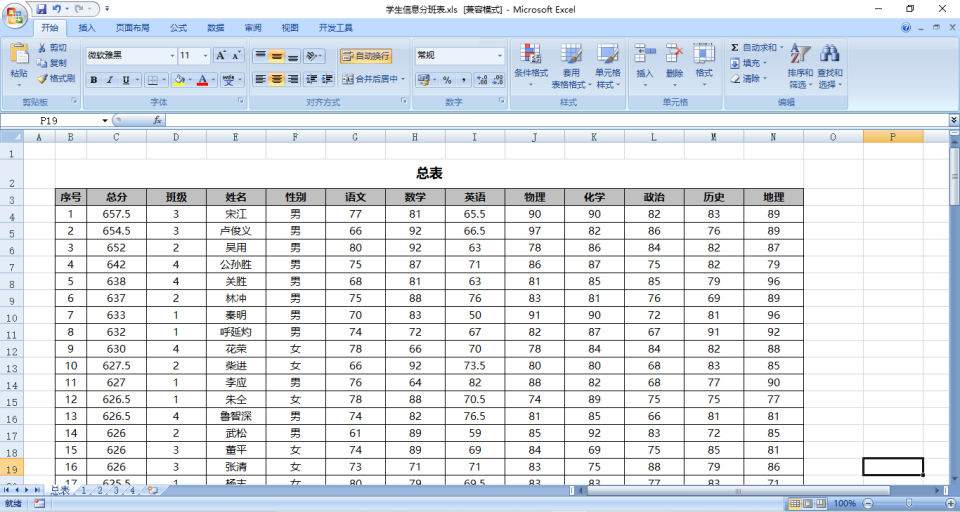Open the font name dropdown 微软雅黑
Image resolution: width=960 pixels, height=512 pixels.
click(172, 56)
